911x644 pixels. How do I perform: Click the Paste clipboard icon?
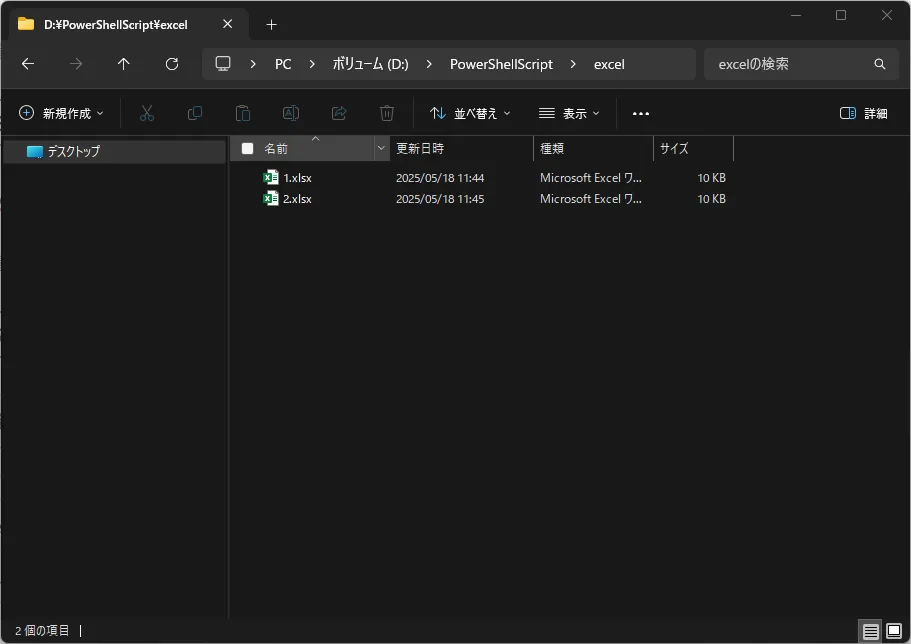tap(243, 113)
